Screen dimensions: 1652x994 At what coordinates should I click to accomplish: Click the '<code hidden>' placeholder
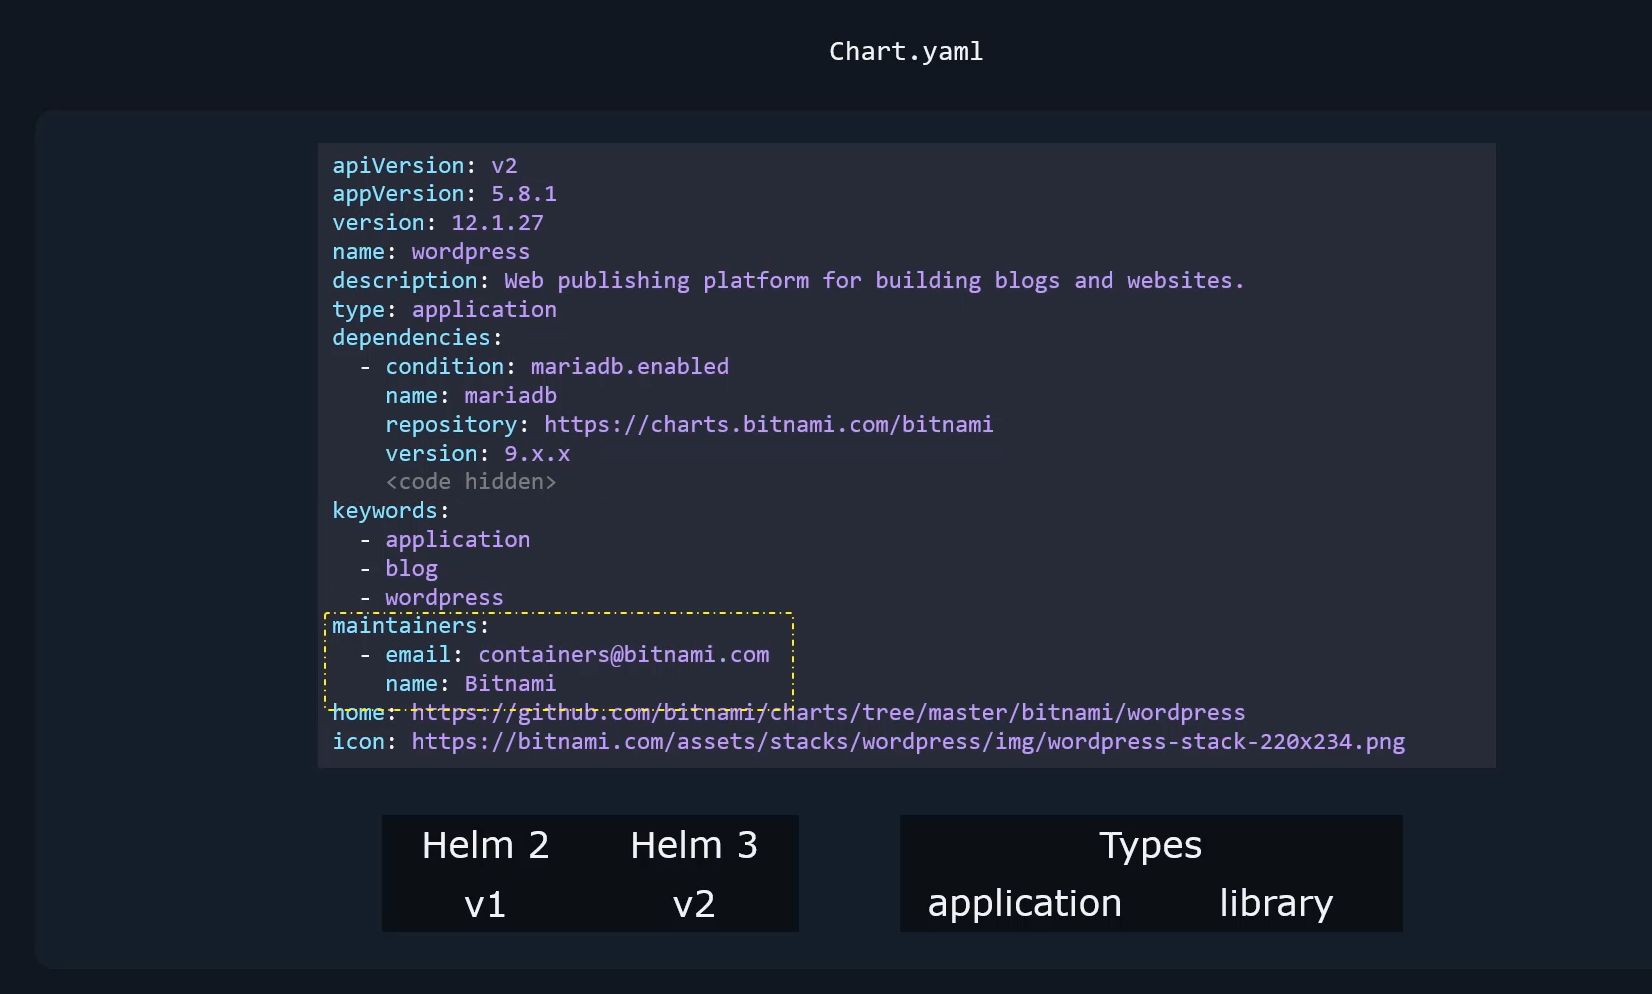(471, 482)
